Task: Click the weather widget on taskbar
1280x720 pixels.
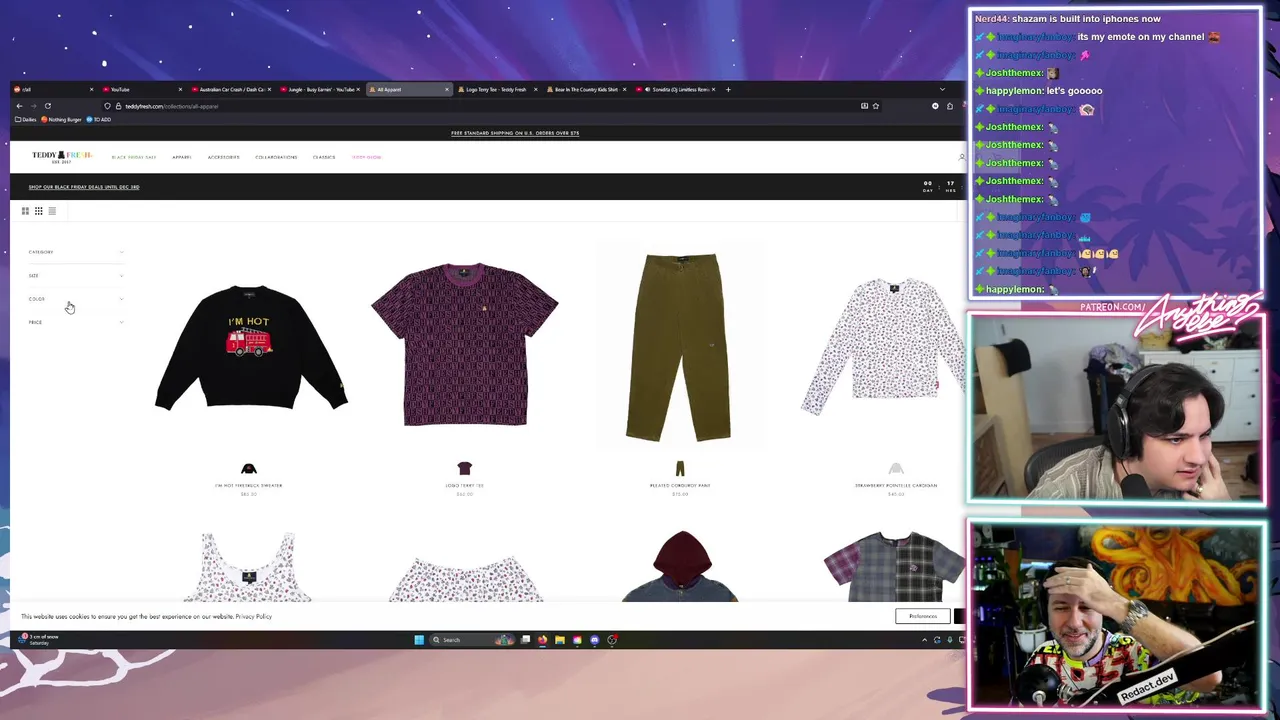Action: pos(40,640)
